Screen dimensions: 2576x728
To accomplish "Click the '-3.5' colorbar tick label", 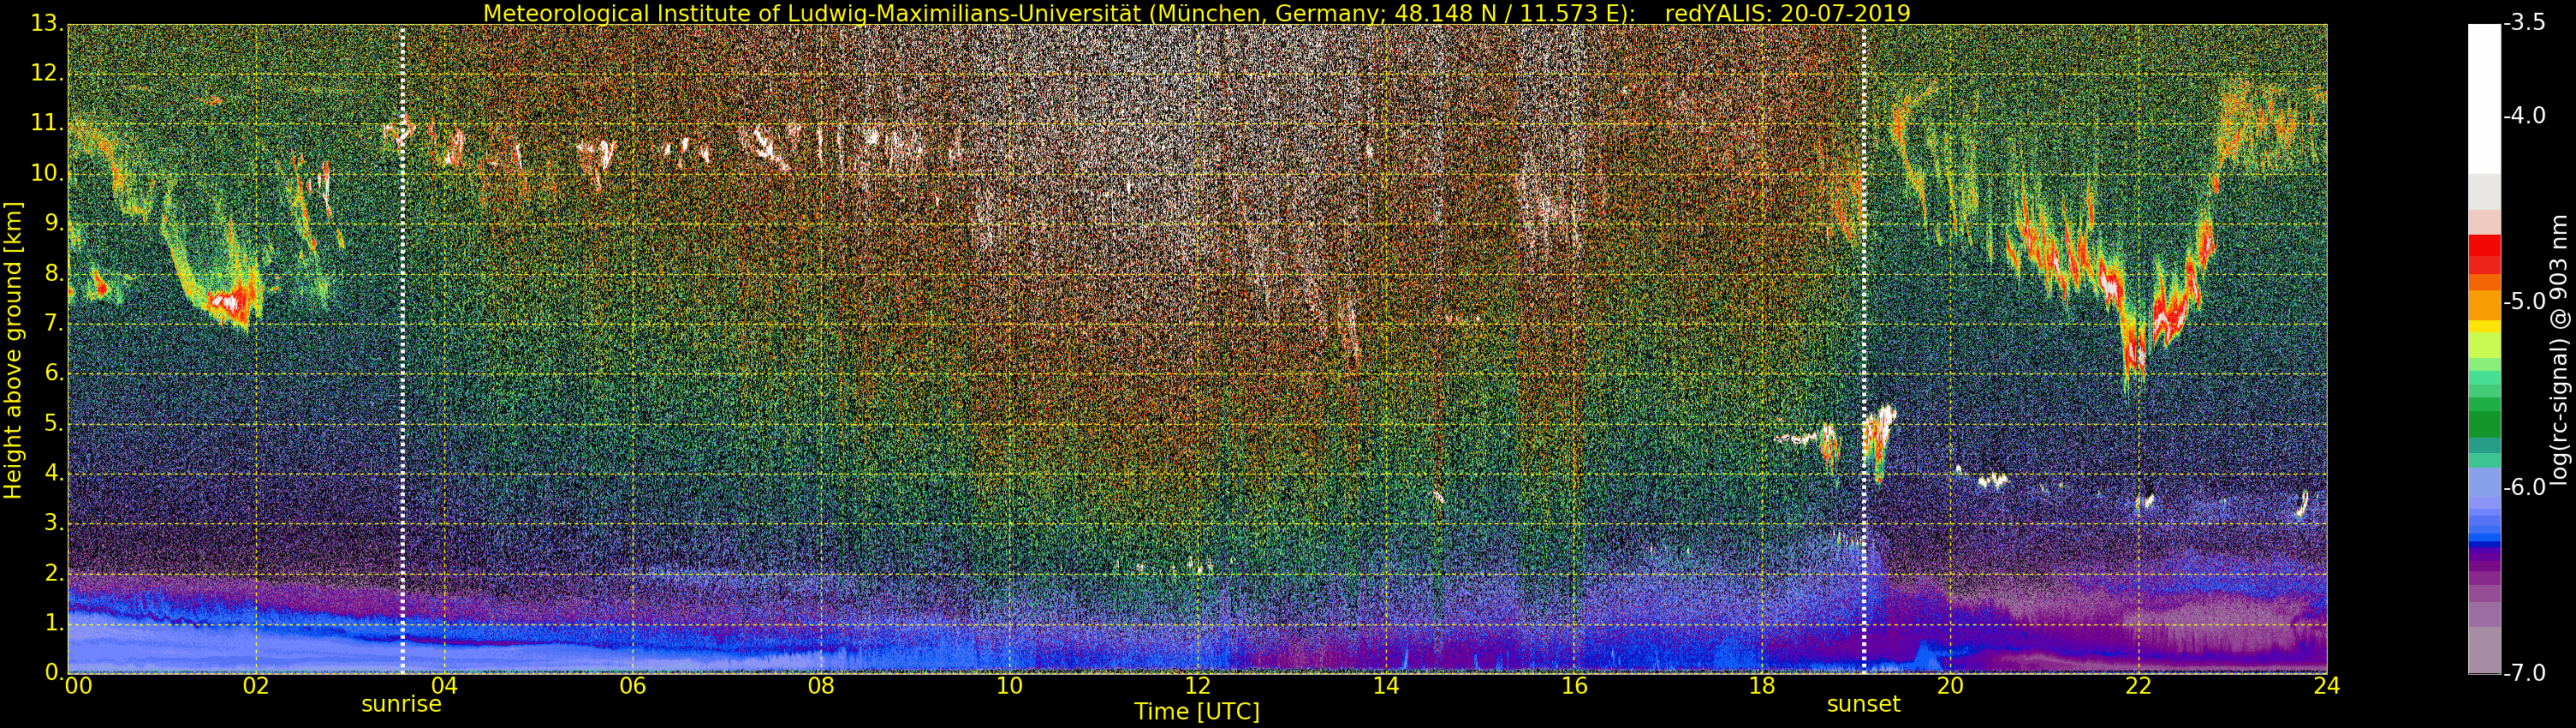I will click(2524, 23).
